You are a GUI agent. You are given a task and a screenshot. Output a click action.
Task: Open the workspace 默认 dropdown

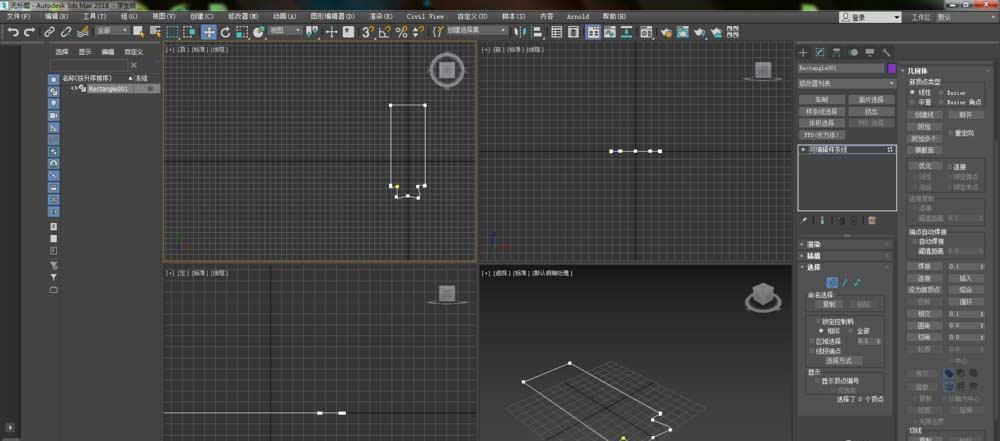pyautogui.click(x=966, y=17)
